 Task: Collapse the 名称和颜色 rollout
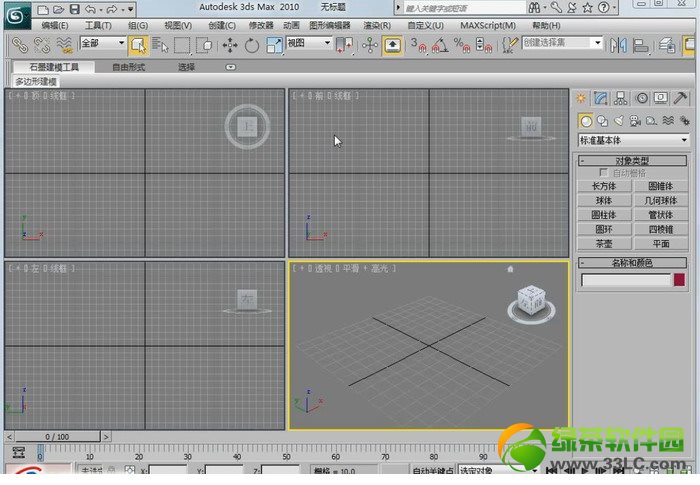(633, 262)
